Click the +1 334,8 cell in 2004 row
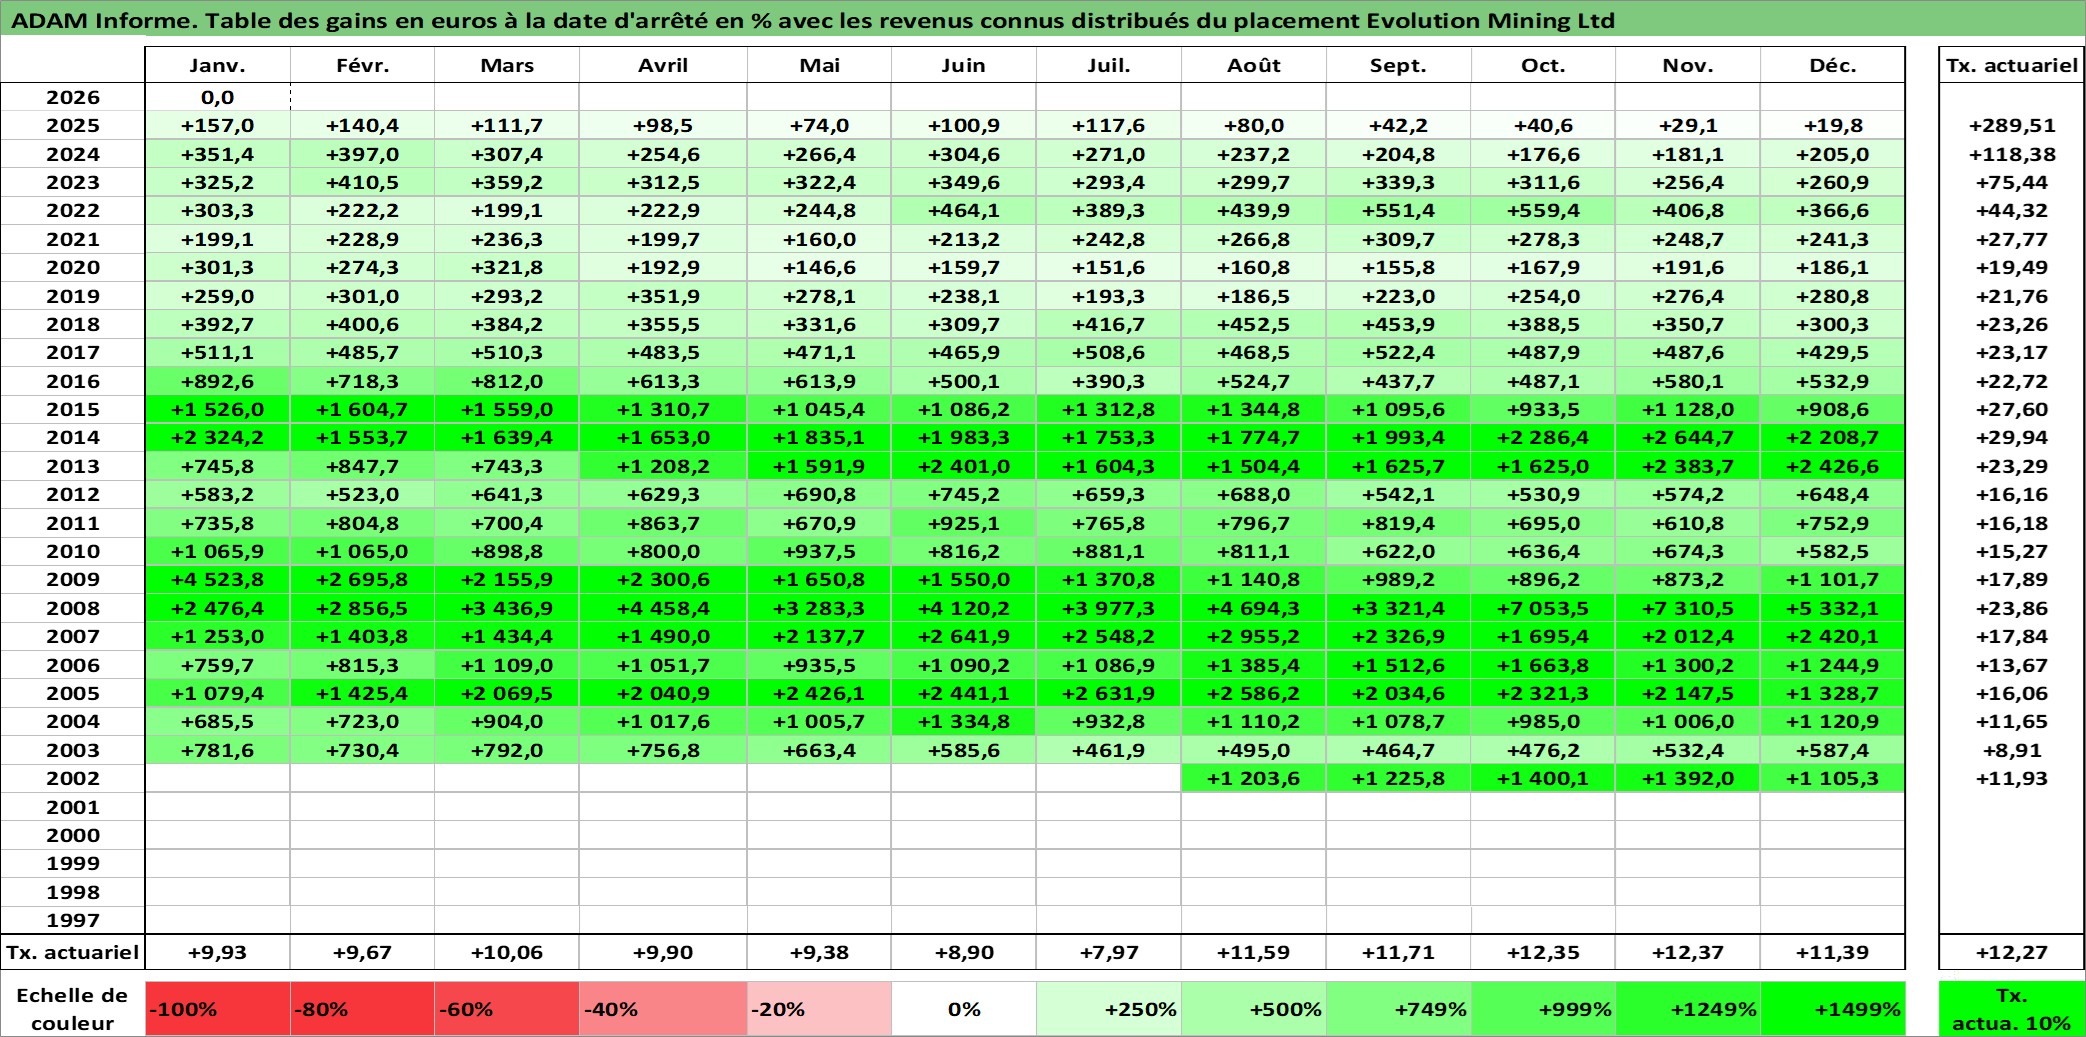Screen dimensions: 2086x1037 pyautogui.click(x=964, y=721)
